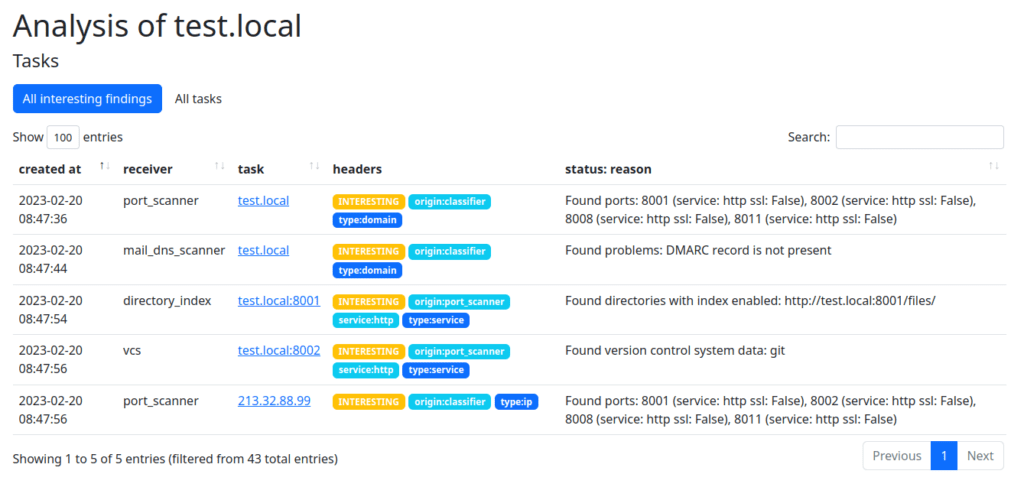
Task: Select All interesting findings tab
Action: pyautogui.click(x=87, y=99)
